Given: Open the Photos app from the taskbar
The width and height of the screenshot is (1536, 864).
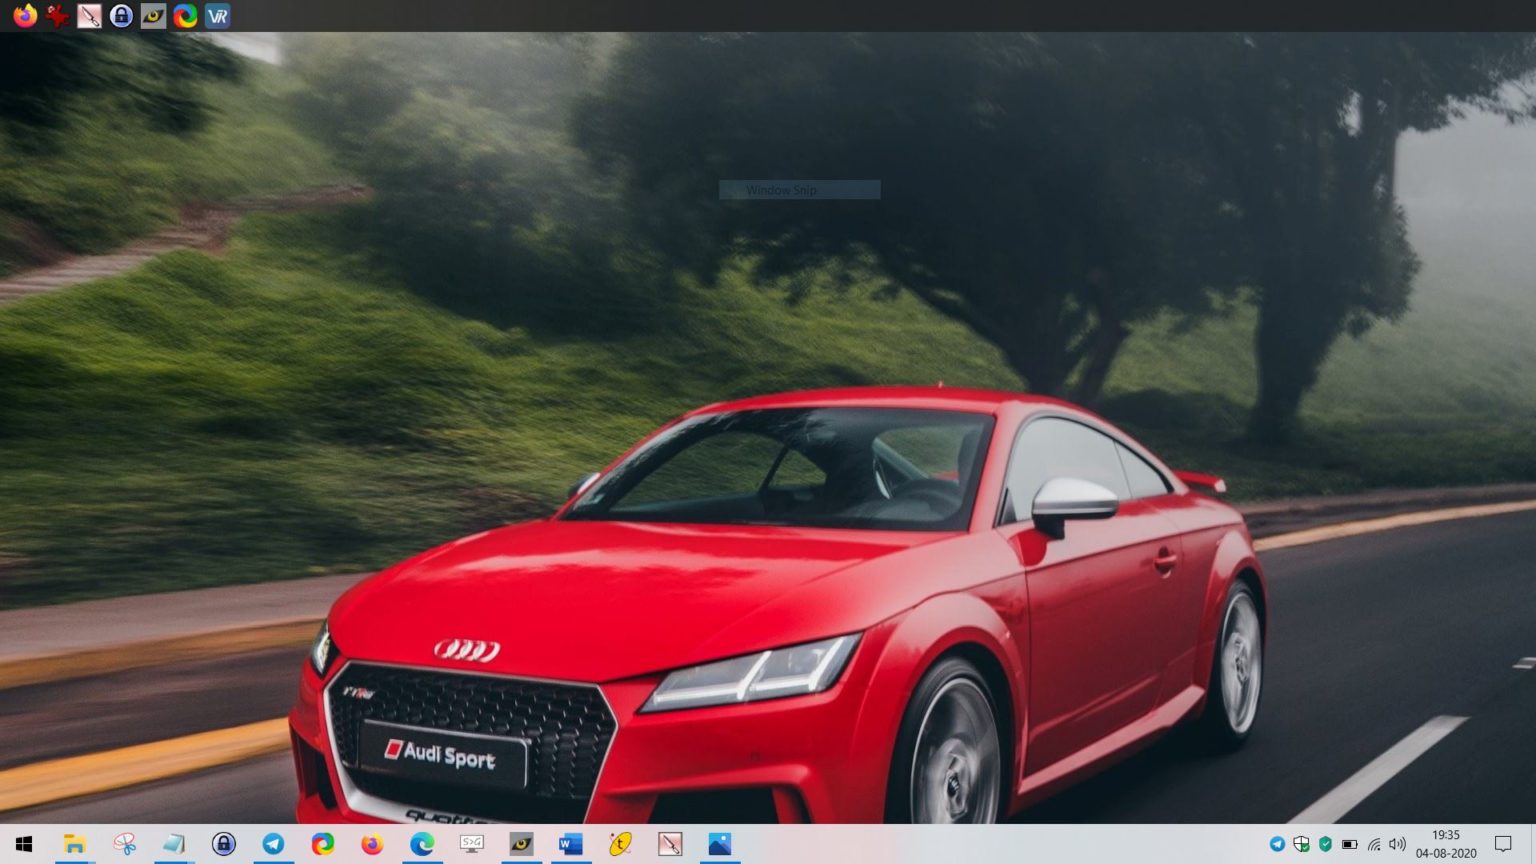Looking at the screenshot, I should coord(720,844).
